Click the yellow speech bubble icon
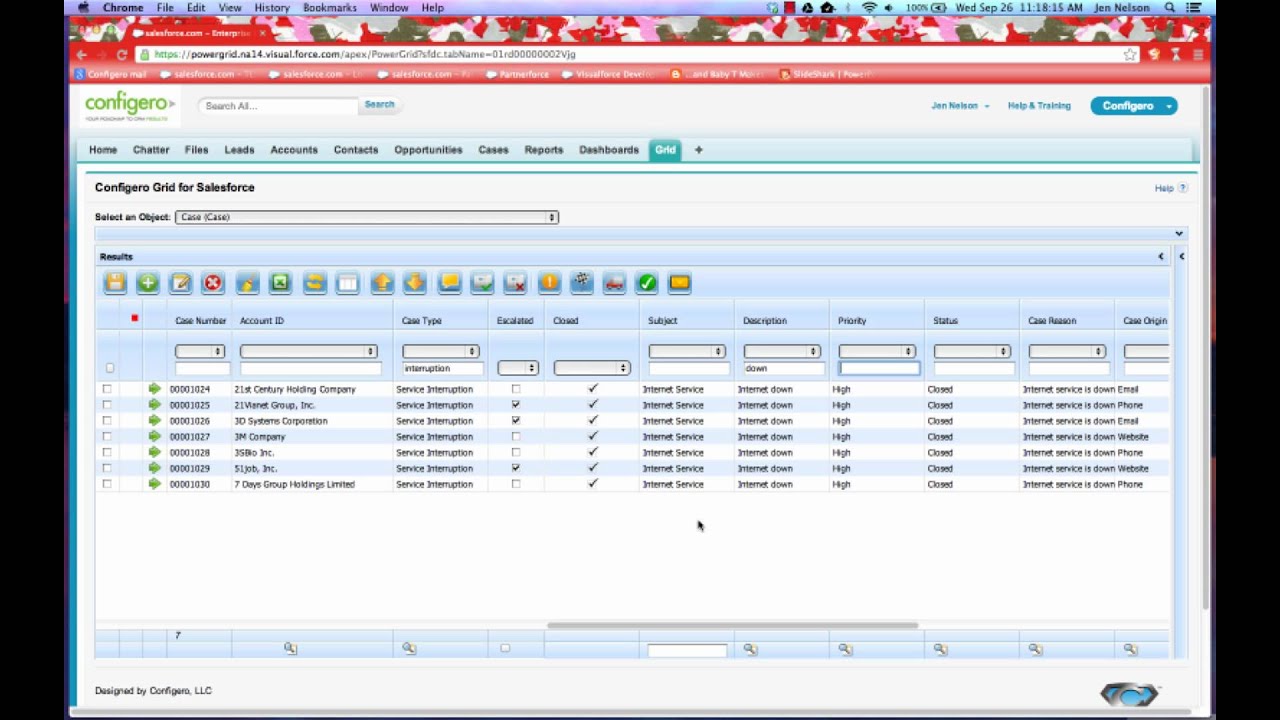 coord(449,283)
